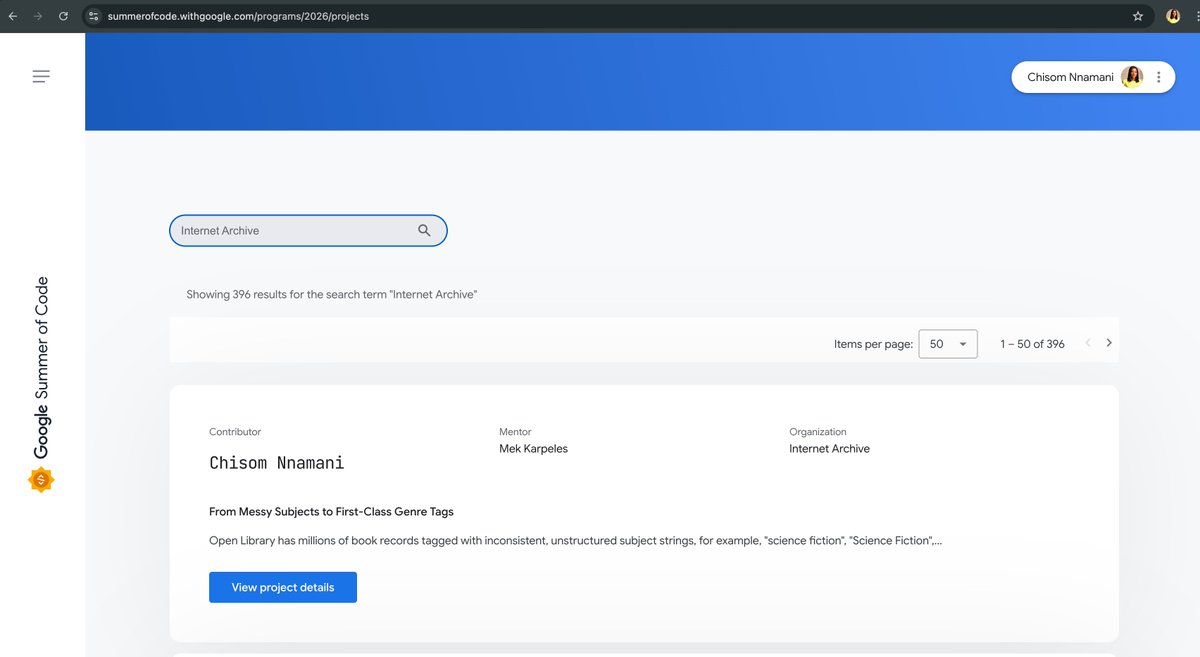Click the search magnifier icon
Viewport: 1200px width, 657px height.
[424, 230]
